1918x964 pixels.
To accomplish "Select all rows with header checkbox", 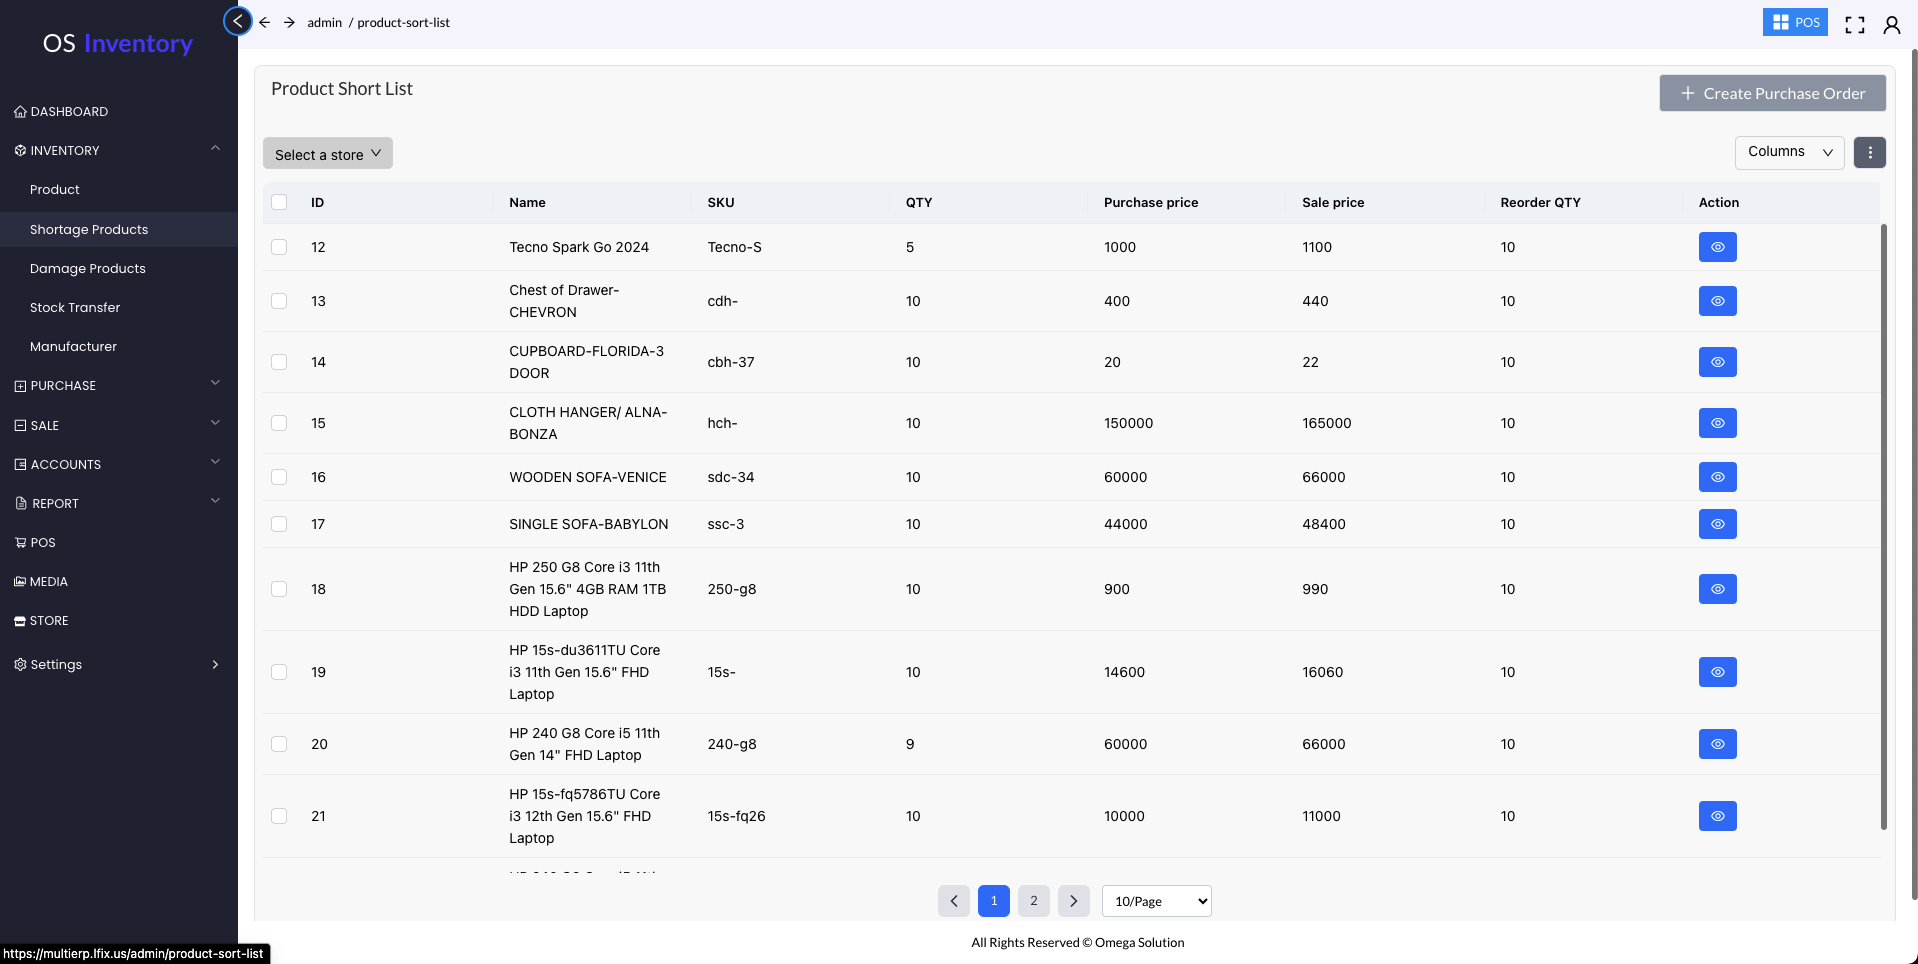I will 279,202.
